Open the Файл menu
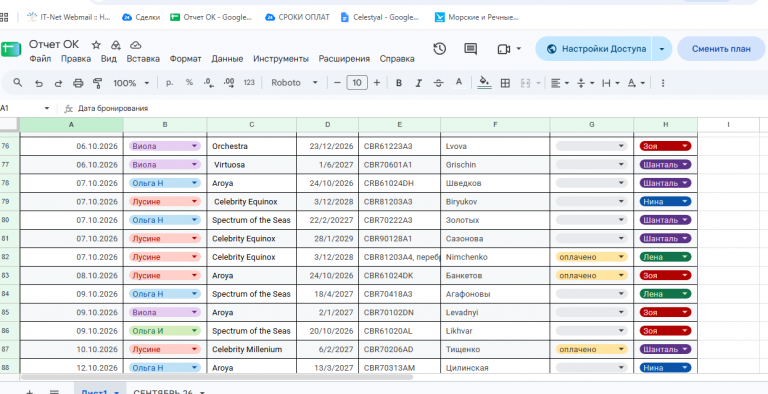Screen dimensions: 768x394 coord(40,59)
